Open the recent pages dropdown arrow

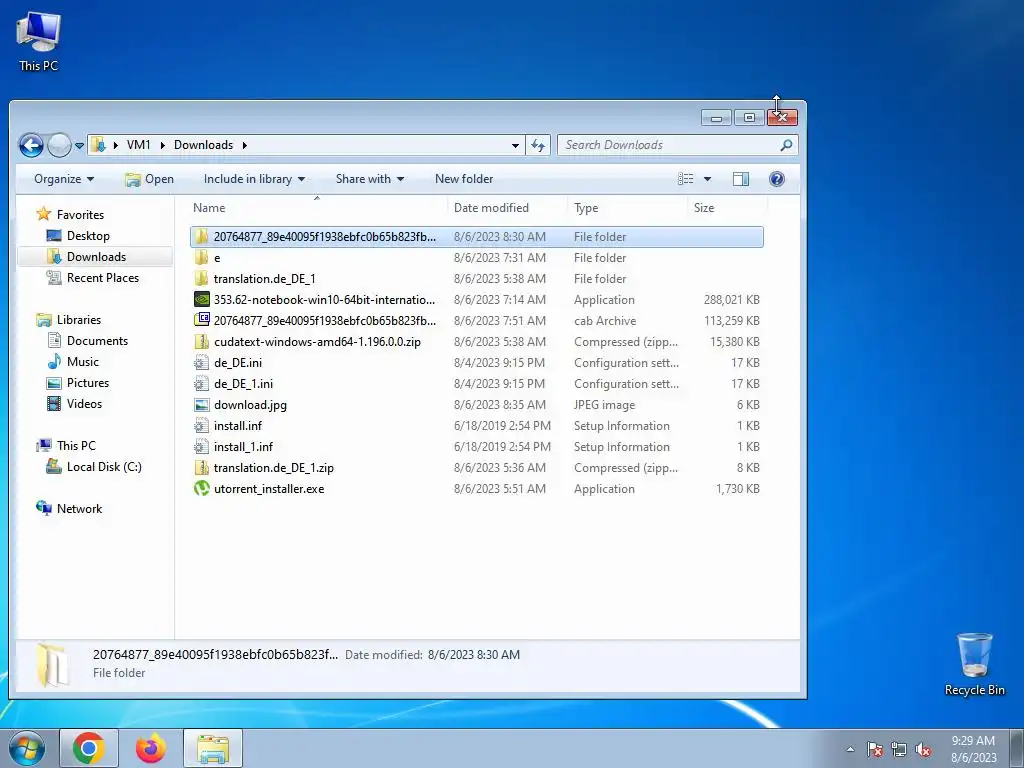(x=79, y=146)
